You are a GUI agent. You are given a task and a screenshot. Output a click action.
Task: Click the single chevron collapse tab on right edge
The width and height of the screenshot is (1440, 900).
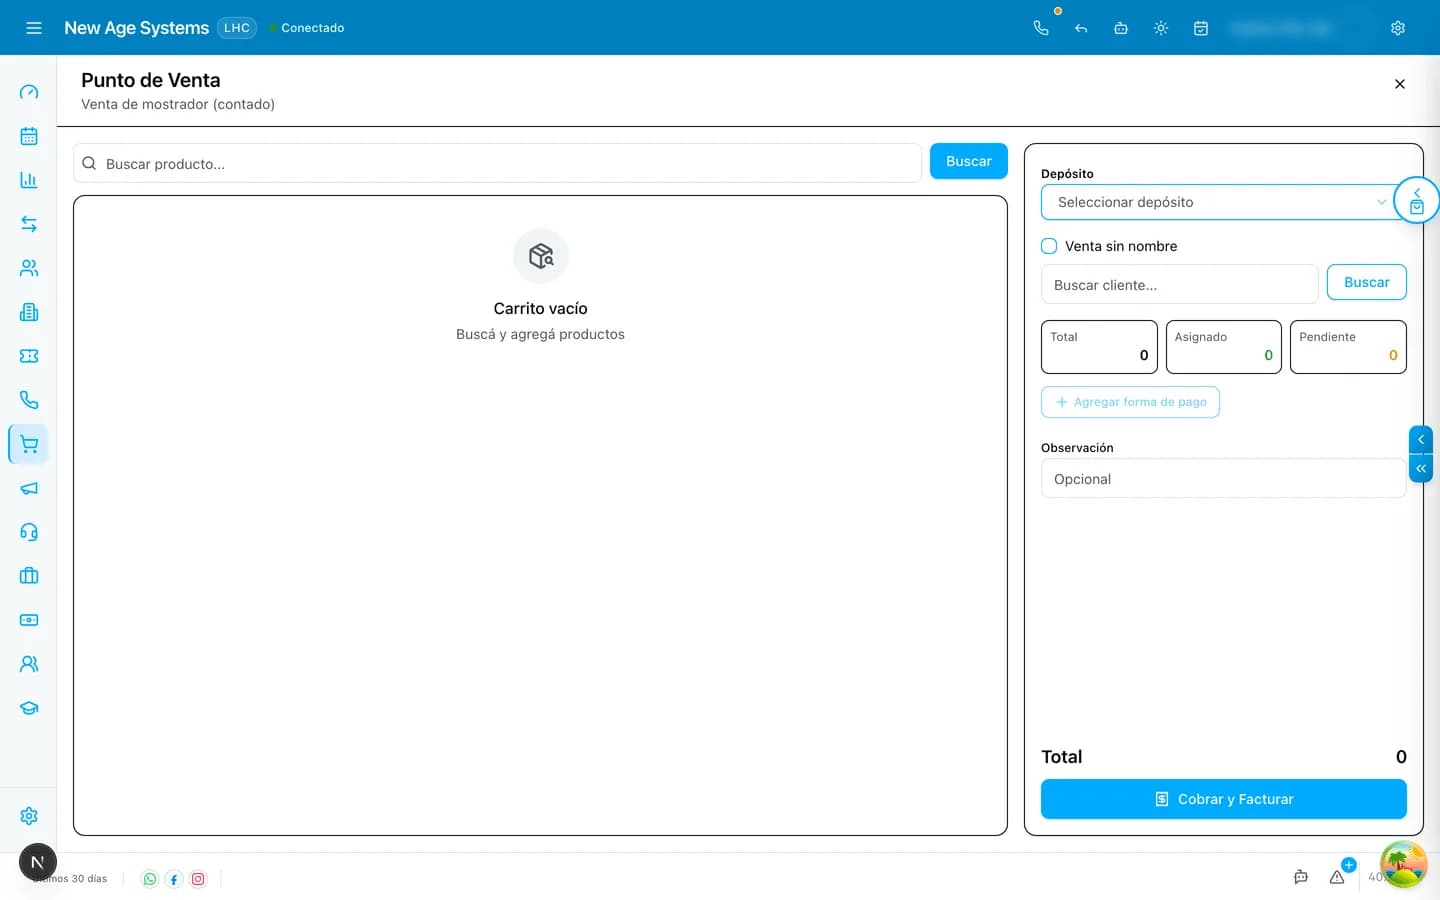click(x=1420, y=440)
